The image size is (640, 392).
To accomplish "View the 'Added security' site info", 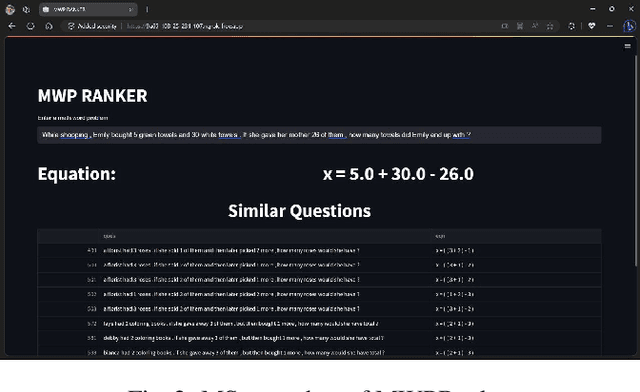I will point(92,26).
